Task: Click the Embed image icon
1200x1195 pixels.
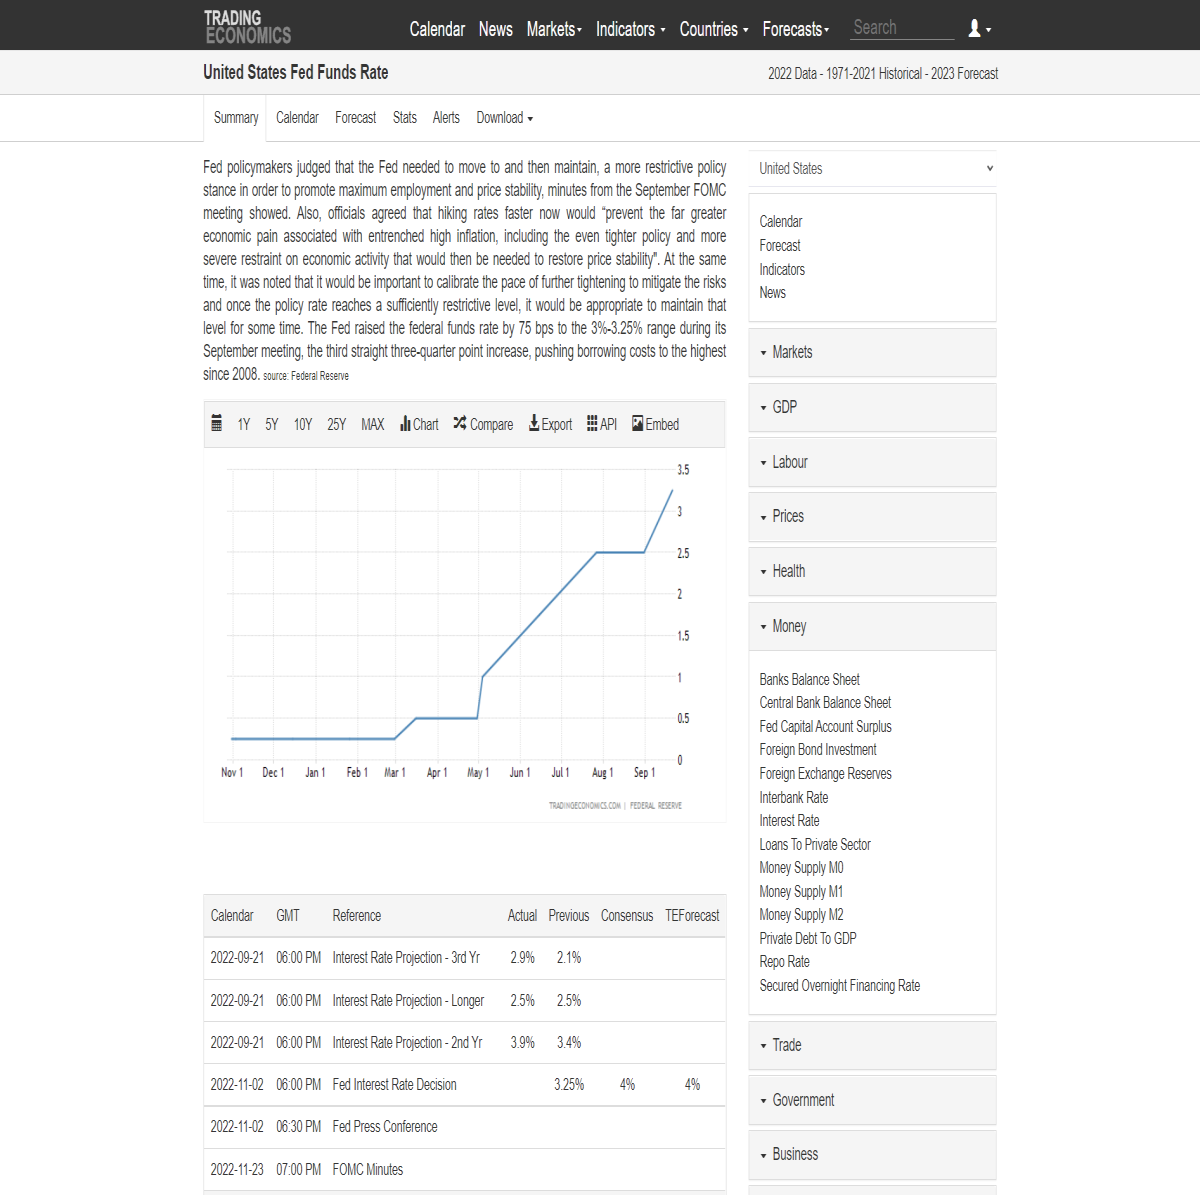Action: click(638, 424)
